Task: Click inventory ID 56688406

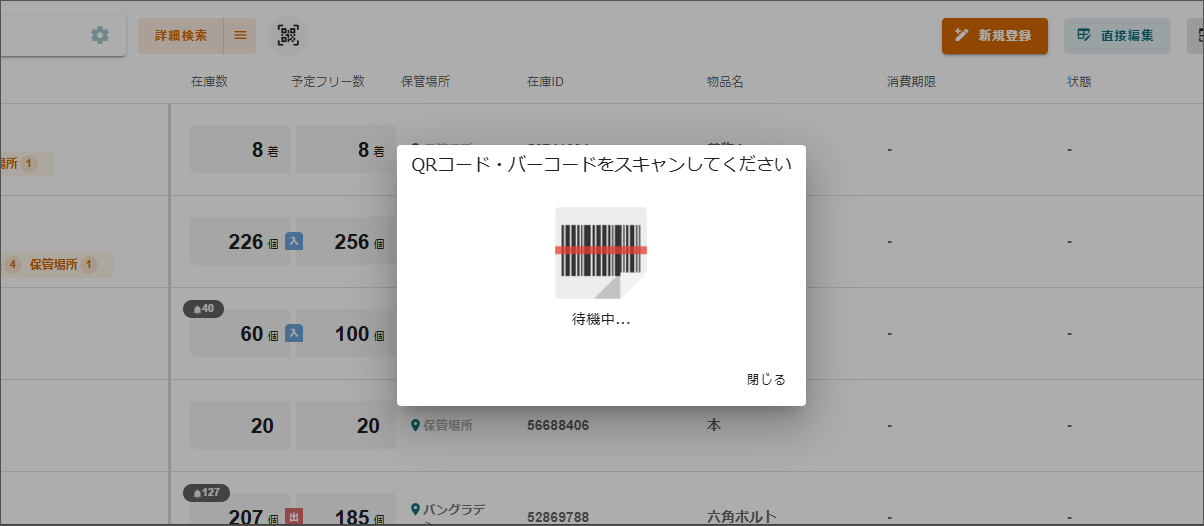Action: point(558,425)
